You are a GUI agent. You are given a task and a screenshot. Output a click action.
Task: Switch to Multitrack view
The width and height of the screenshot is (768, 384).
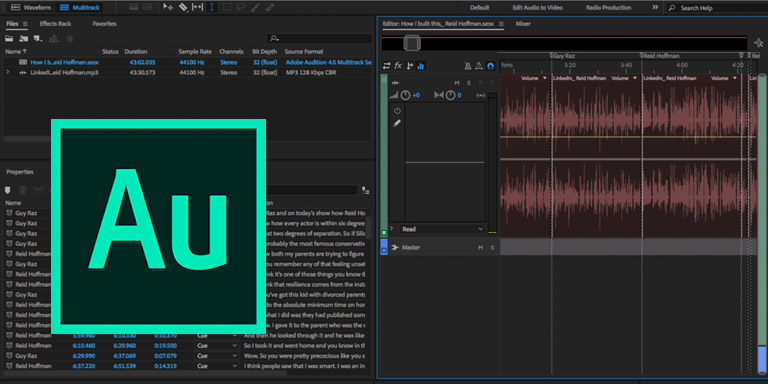pyautogui.click(x=78, y=8)
